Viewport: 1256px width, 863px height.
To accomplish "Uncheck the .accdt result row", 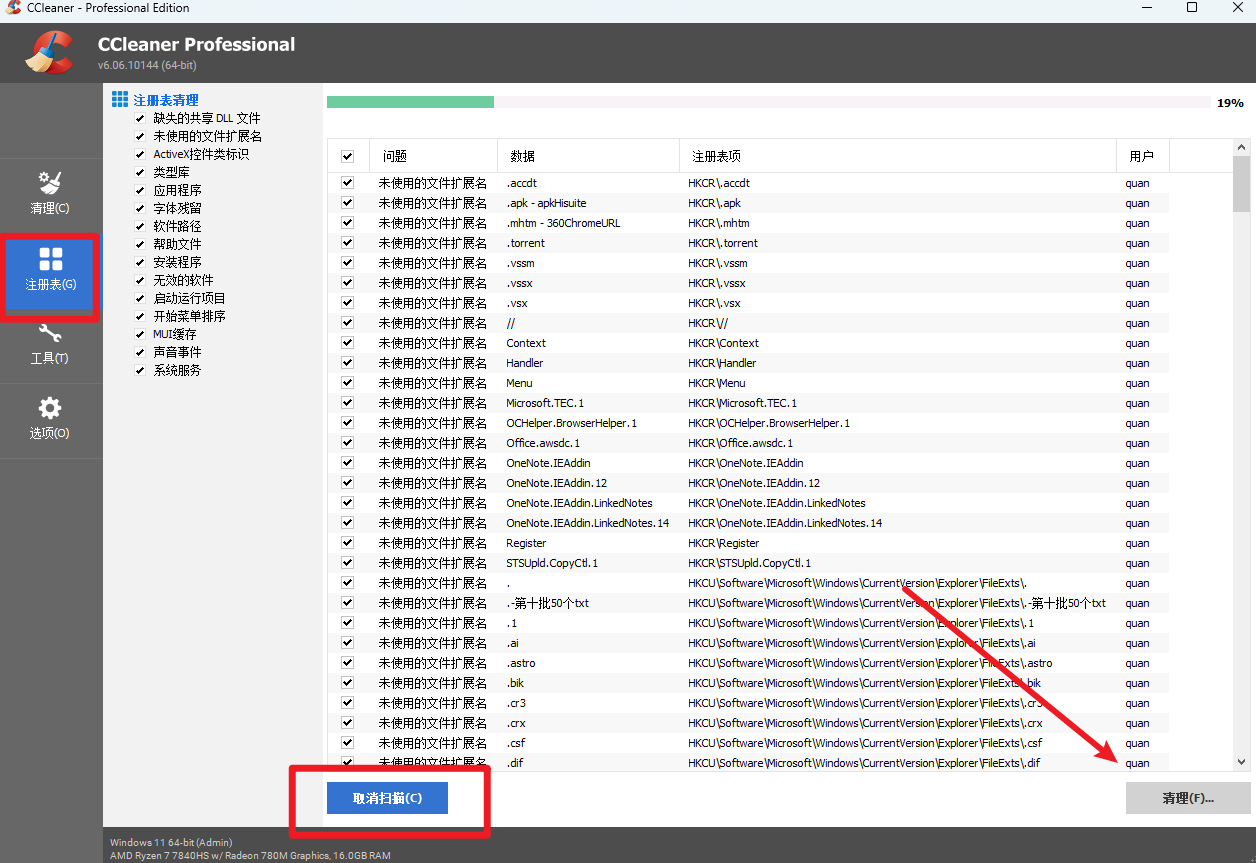I will (347, 183).
